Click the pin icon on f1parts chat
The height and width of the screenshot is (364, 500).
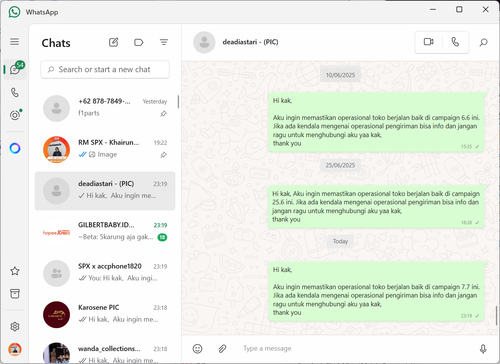[163, 114]
